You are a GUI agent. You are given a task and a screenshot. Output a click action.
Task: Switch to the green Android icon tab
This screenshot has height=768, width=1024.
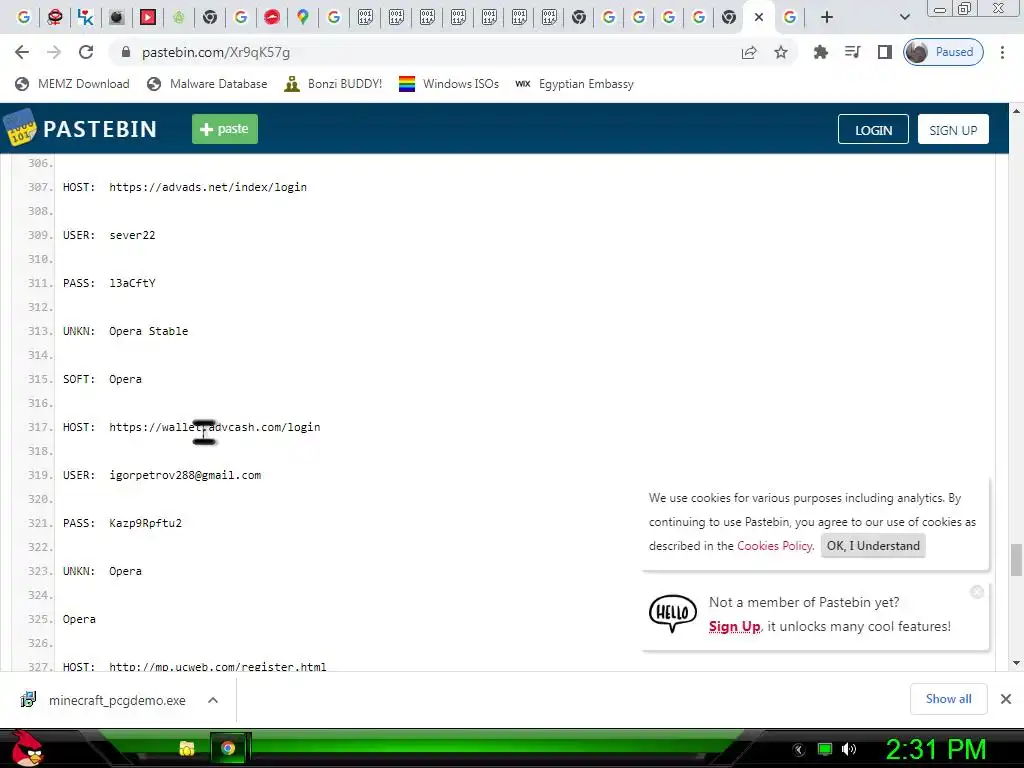[x=179, y=17]
